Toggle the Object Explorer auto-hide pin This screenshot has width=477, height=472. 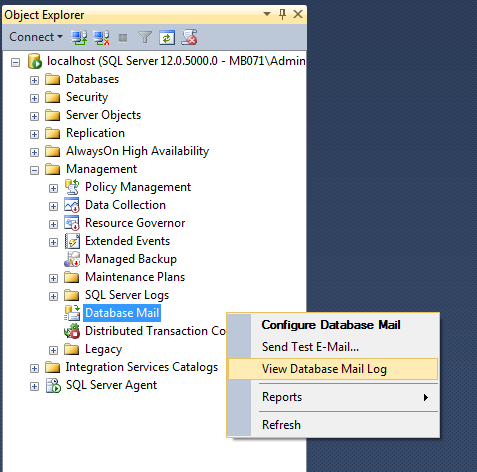coord(282,14)
